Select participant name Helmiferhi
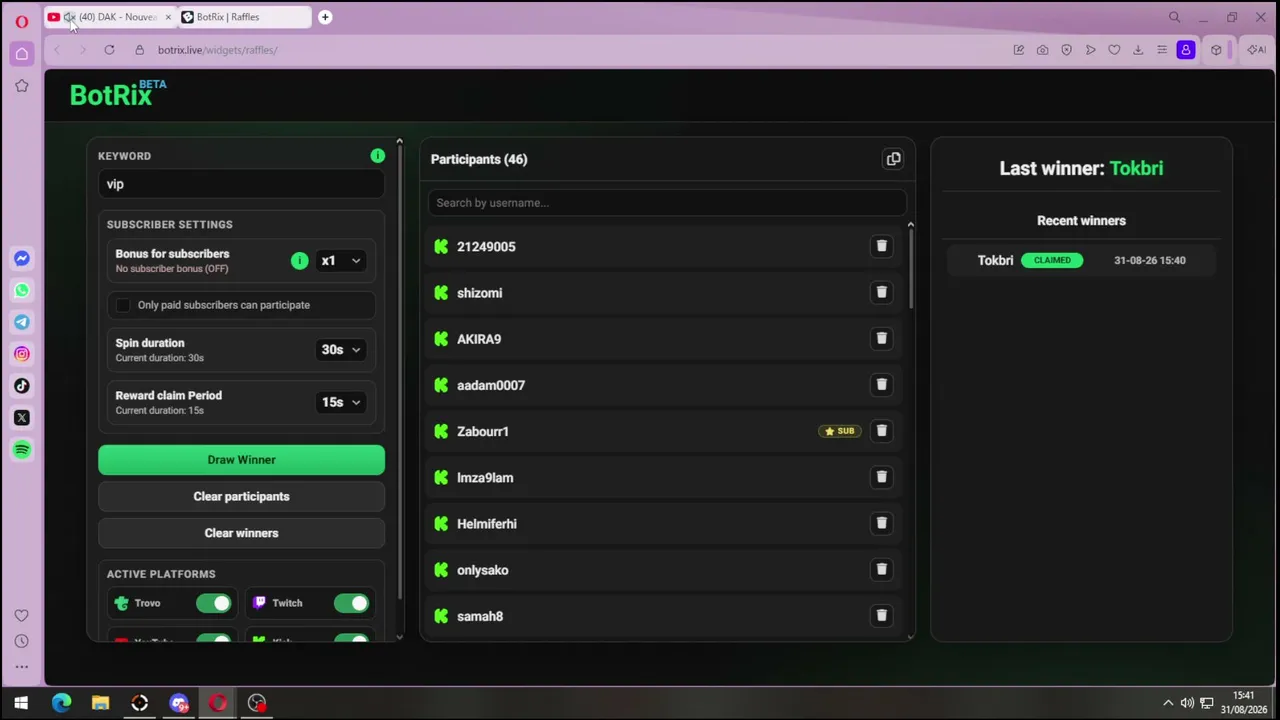 point(487,524)
